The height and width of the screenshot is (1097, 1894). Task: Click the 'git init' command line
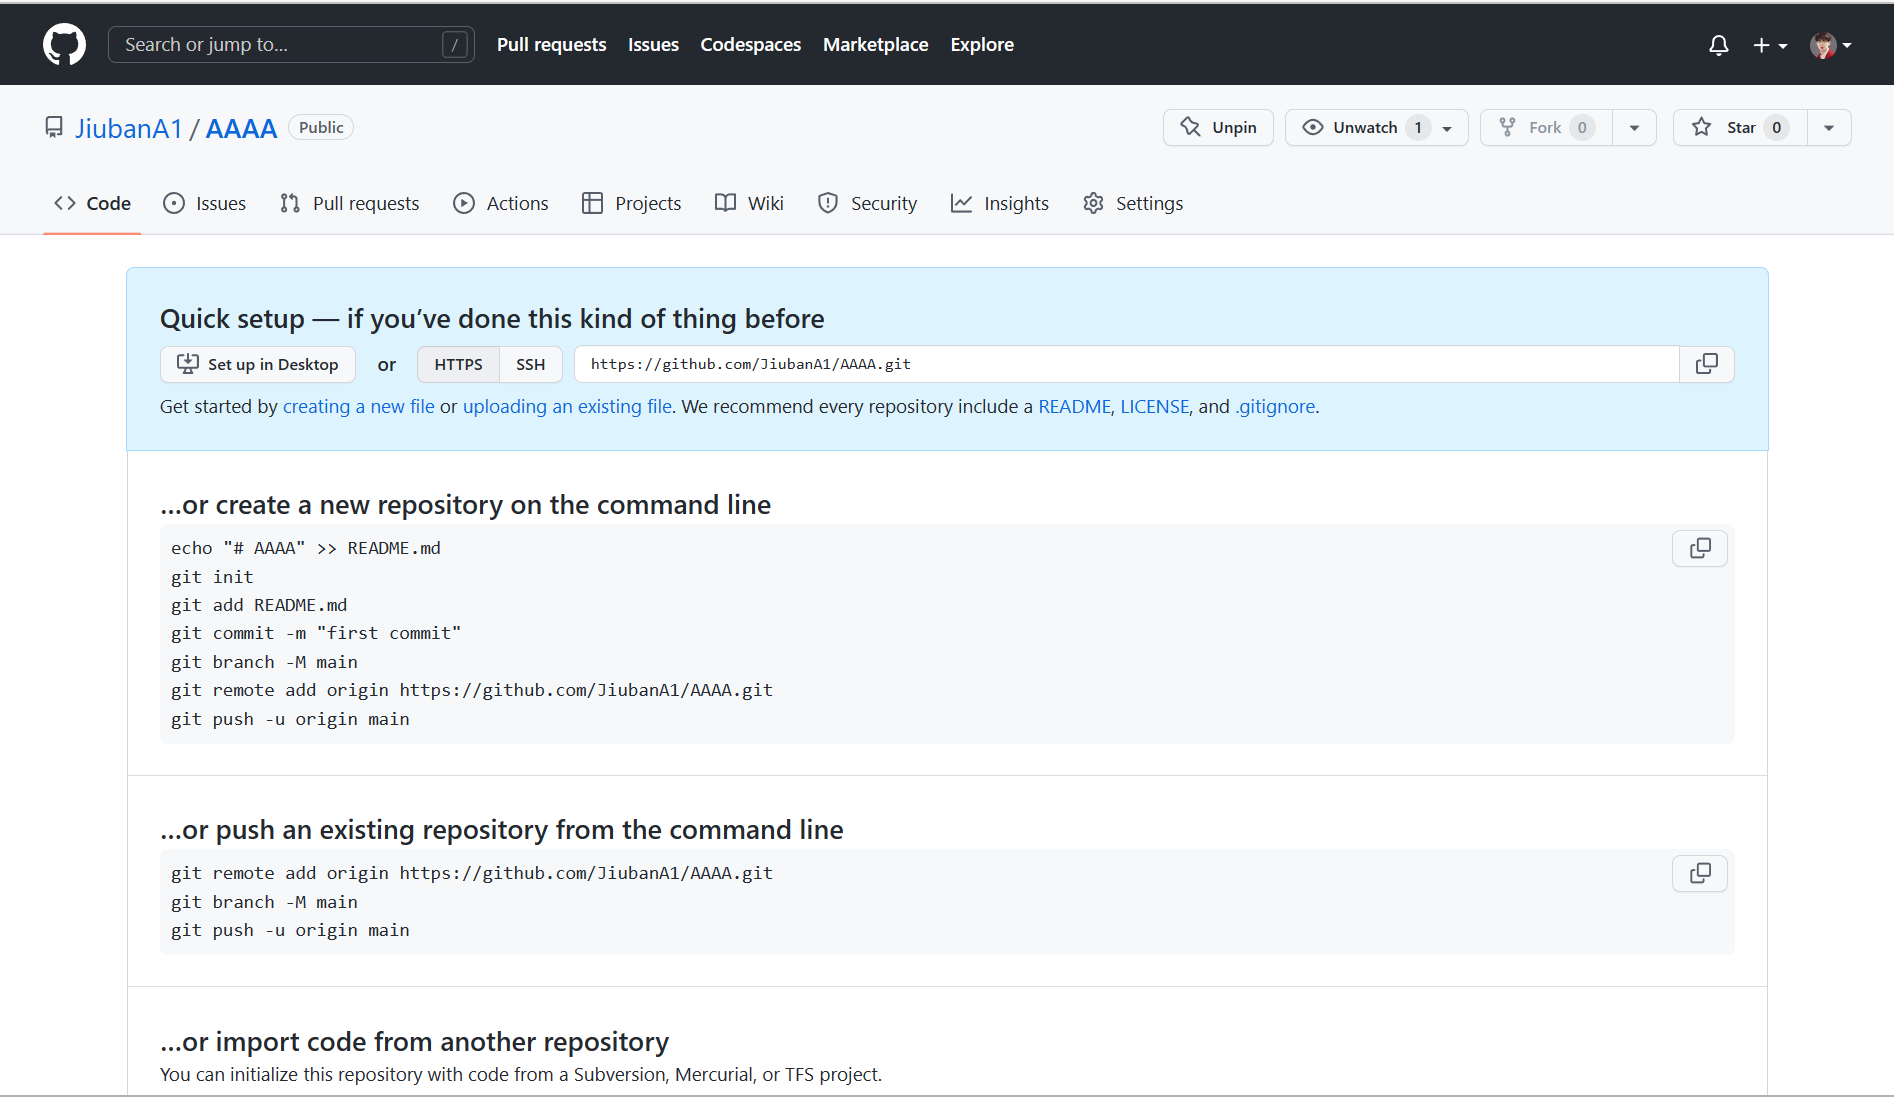(212, 577)
